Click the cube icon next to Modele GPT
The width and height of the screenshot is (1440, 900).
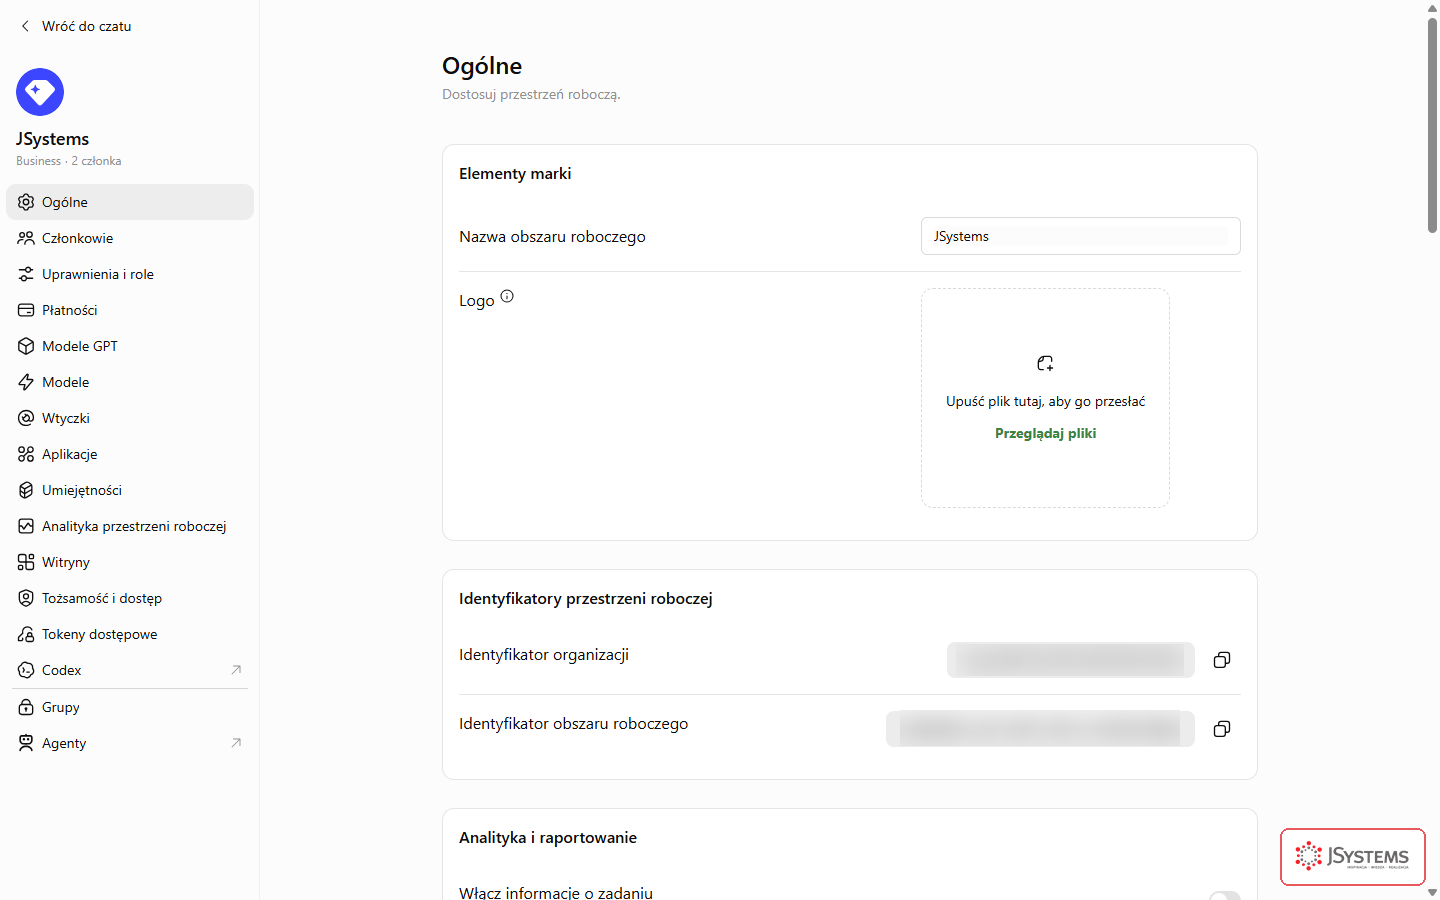click(x=26, y=346)
